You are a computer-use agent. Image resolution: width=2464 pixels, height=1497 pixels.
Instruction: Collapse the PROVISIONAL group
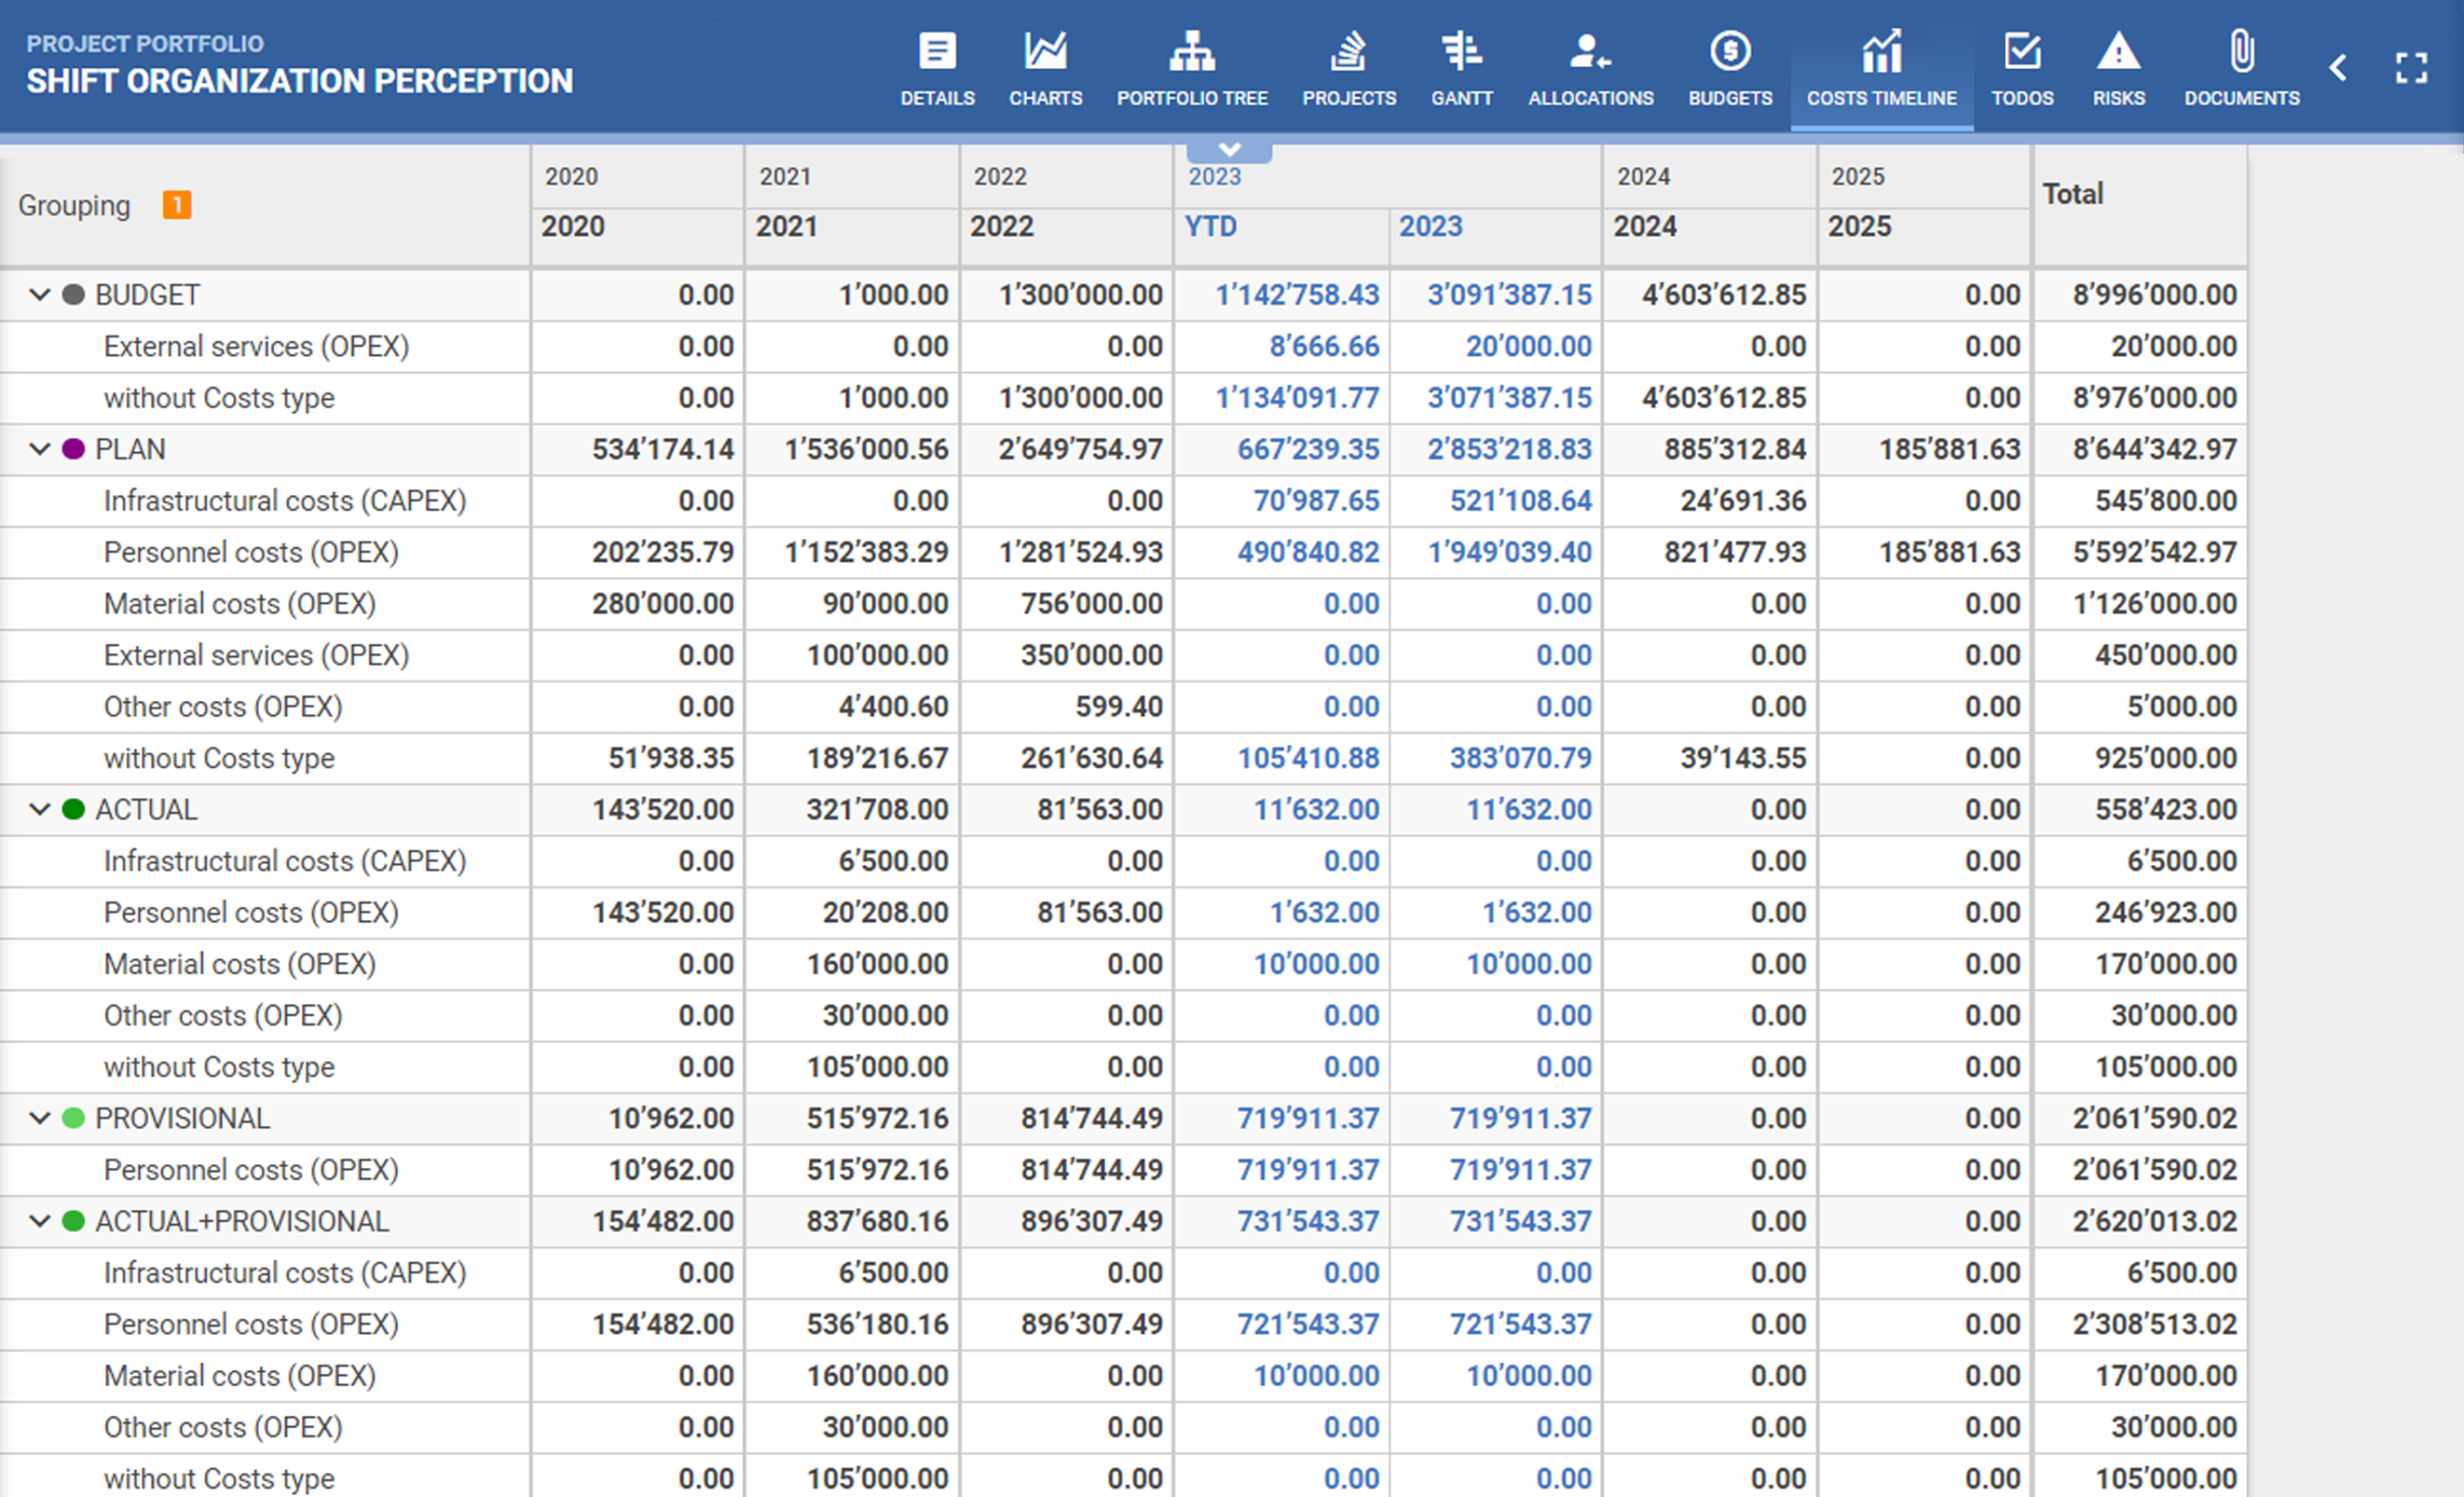click(40, 1118)
